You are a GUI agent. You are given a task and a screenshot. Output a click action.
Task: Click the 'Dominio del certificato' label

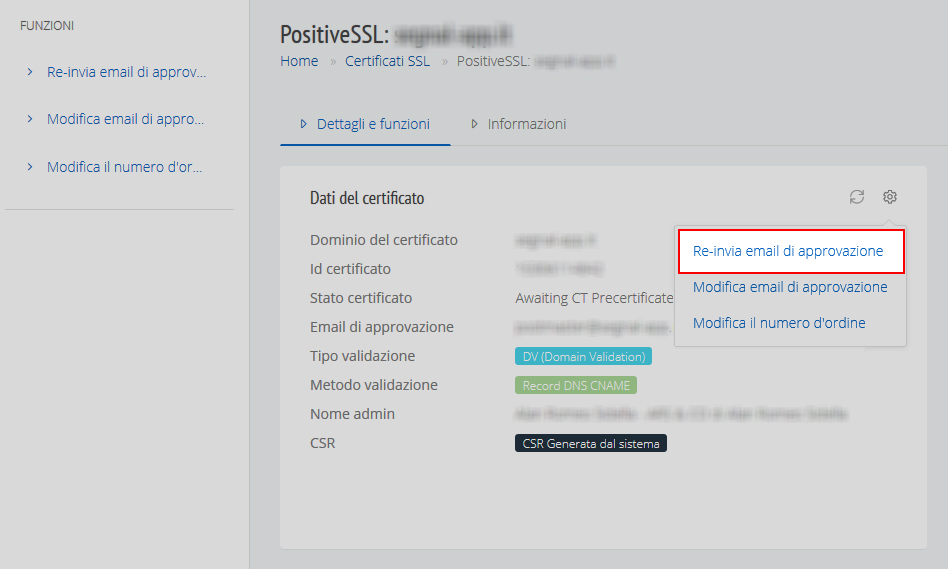[x=384, y=240]
